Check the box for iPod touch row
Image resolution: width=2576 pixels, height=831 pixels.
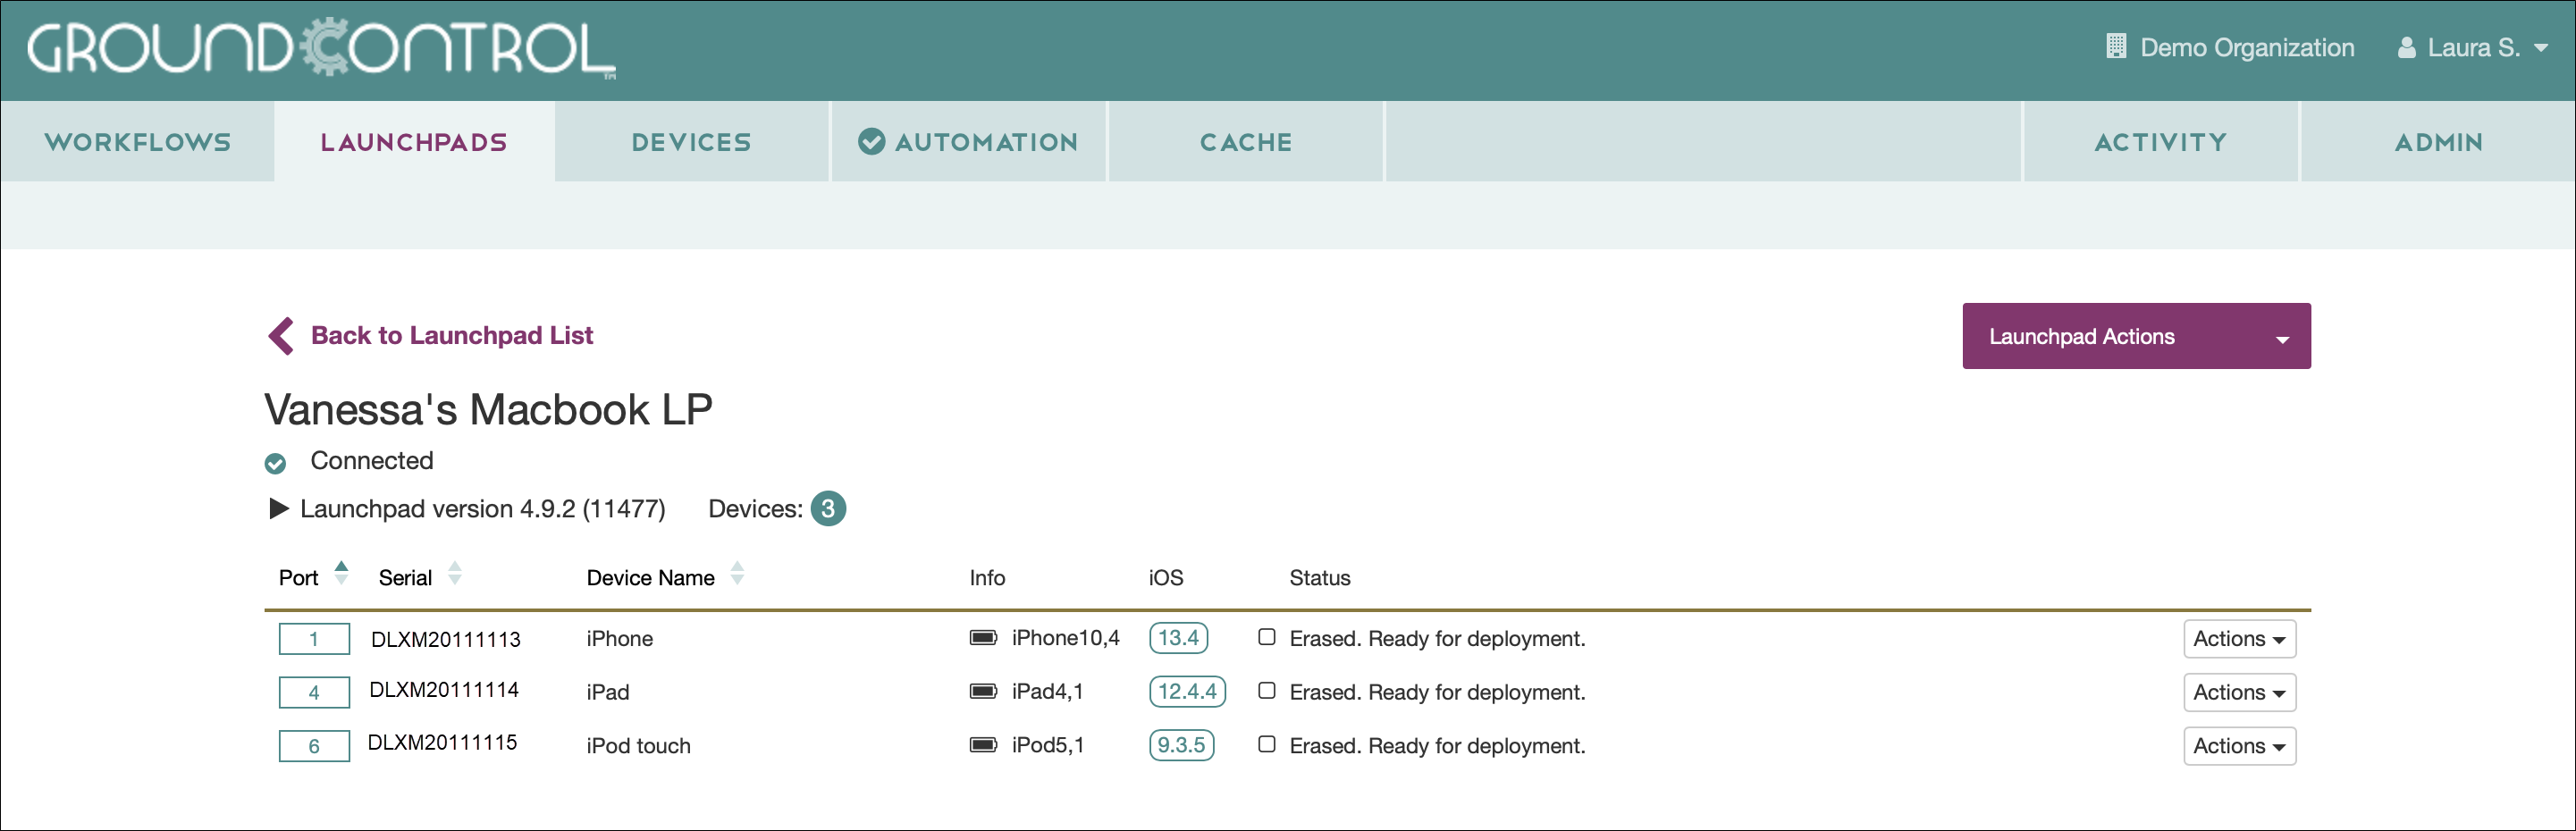click(x=1267, y=744)
